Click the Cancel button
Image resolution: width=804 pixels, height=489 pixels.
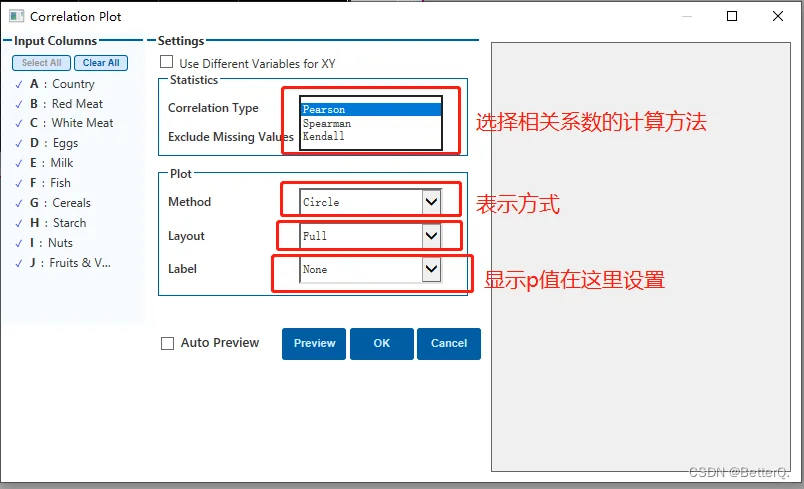coord(449,343)
